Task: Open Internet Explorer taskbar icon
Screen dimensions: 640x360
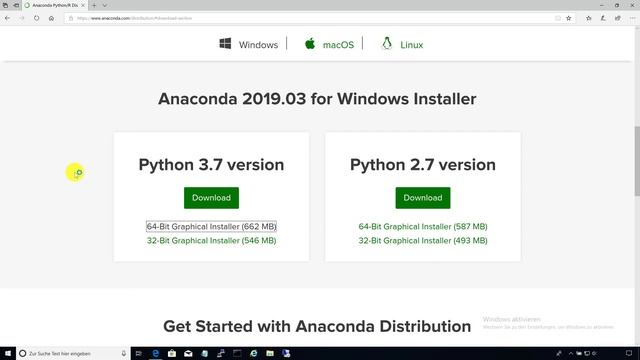Action: 253,353
